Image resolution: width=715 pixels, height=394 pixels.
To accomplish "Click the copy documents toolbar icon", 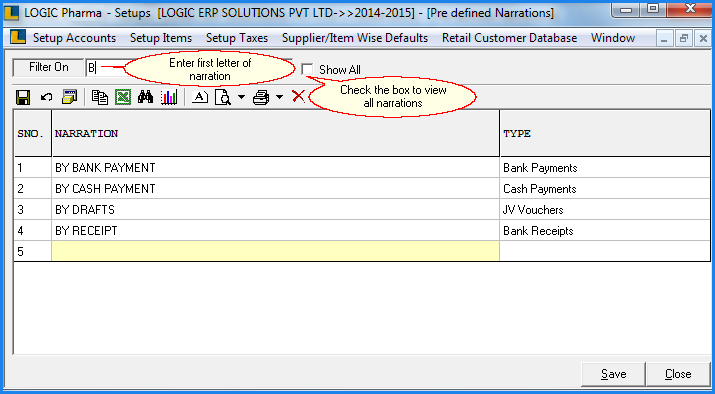I will pyautogui.click(x=100, y=97).
